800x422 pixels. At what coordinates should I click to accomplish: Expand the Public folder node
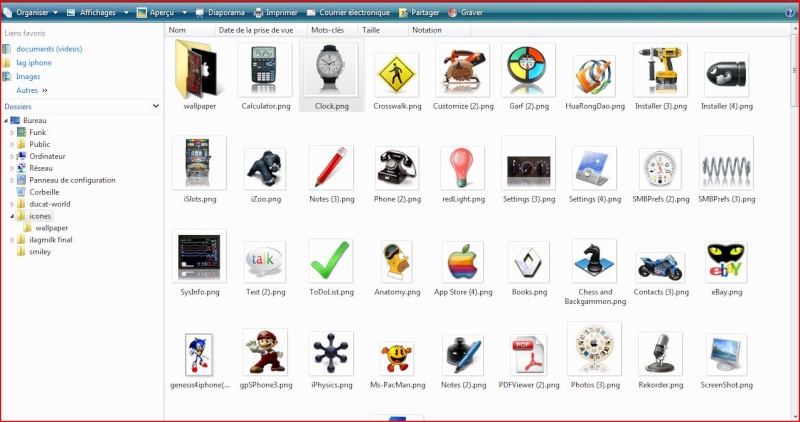point(12,144)
